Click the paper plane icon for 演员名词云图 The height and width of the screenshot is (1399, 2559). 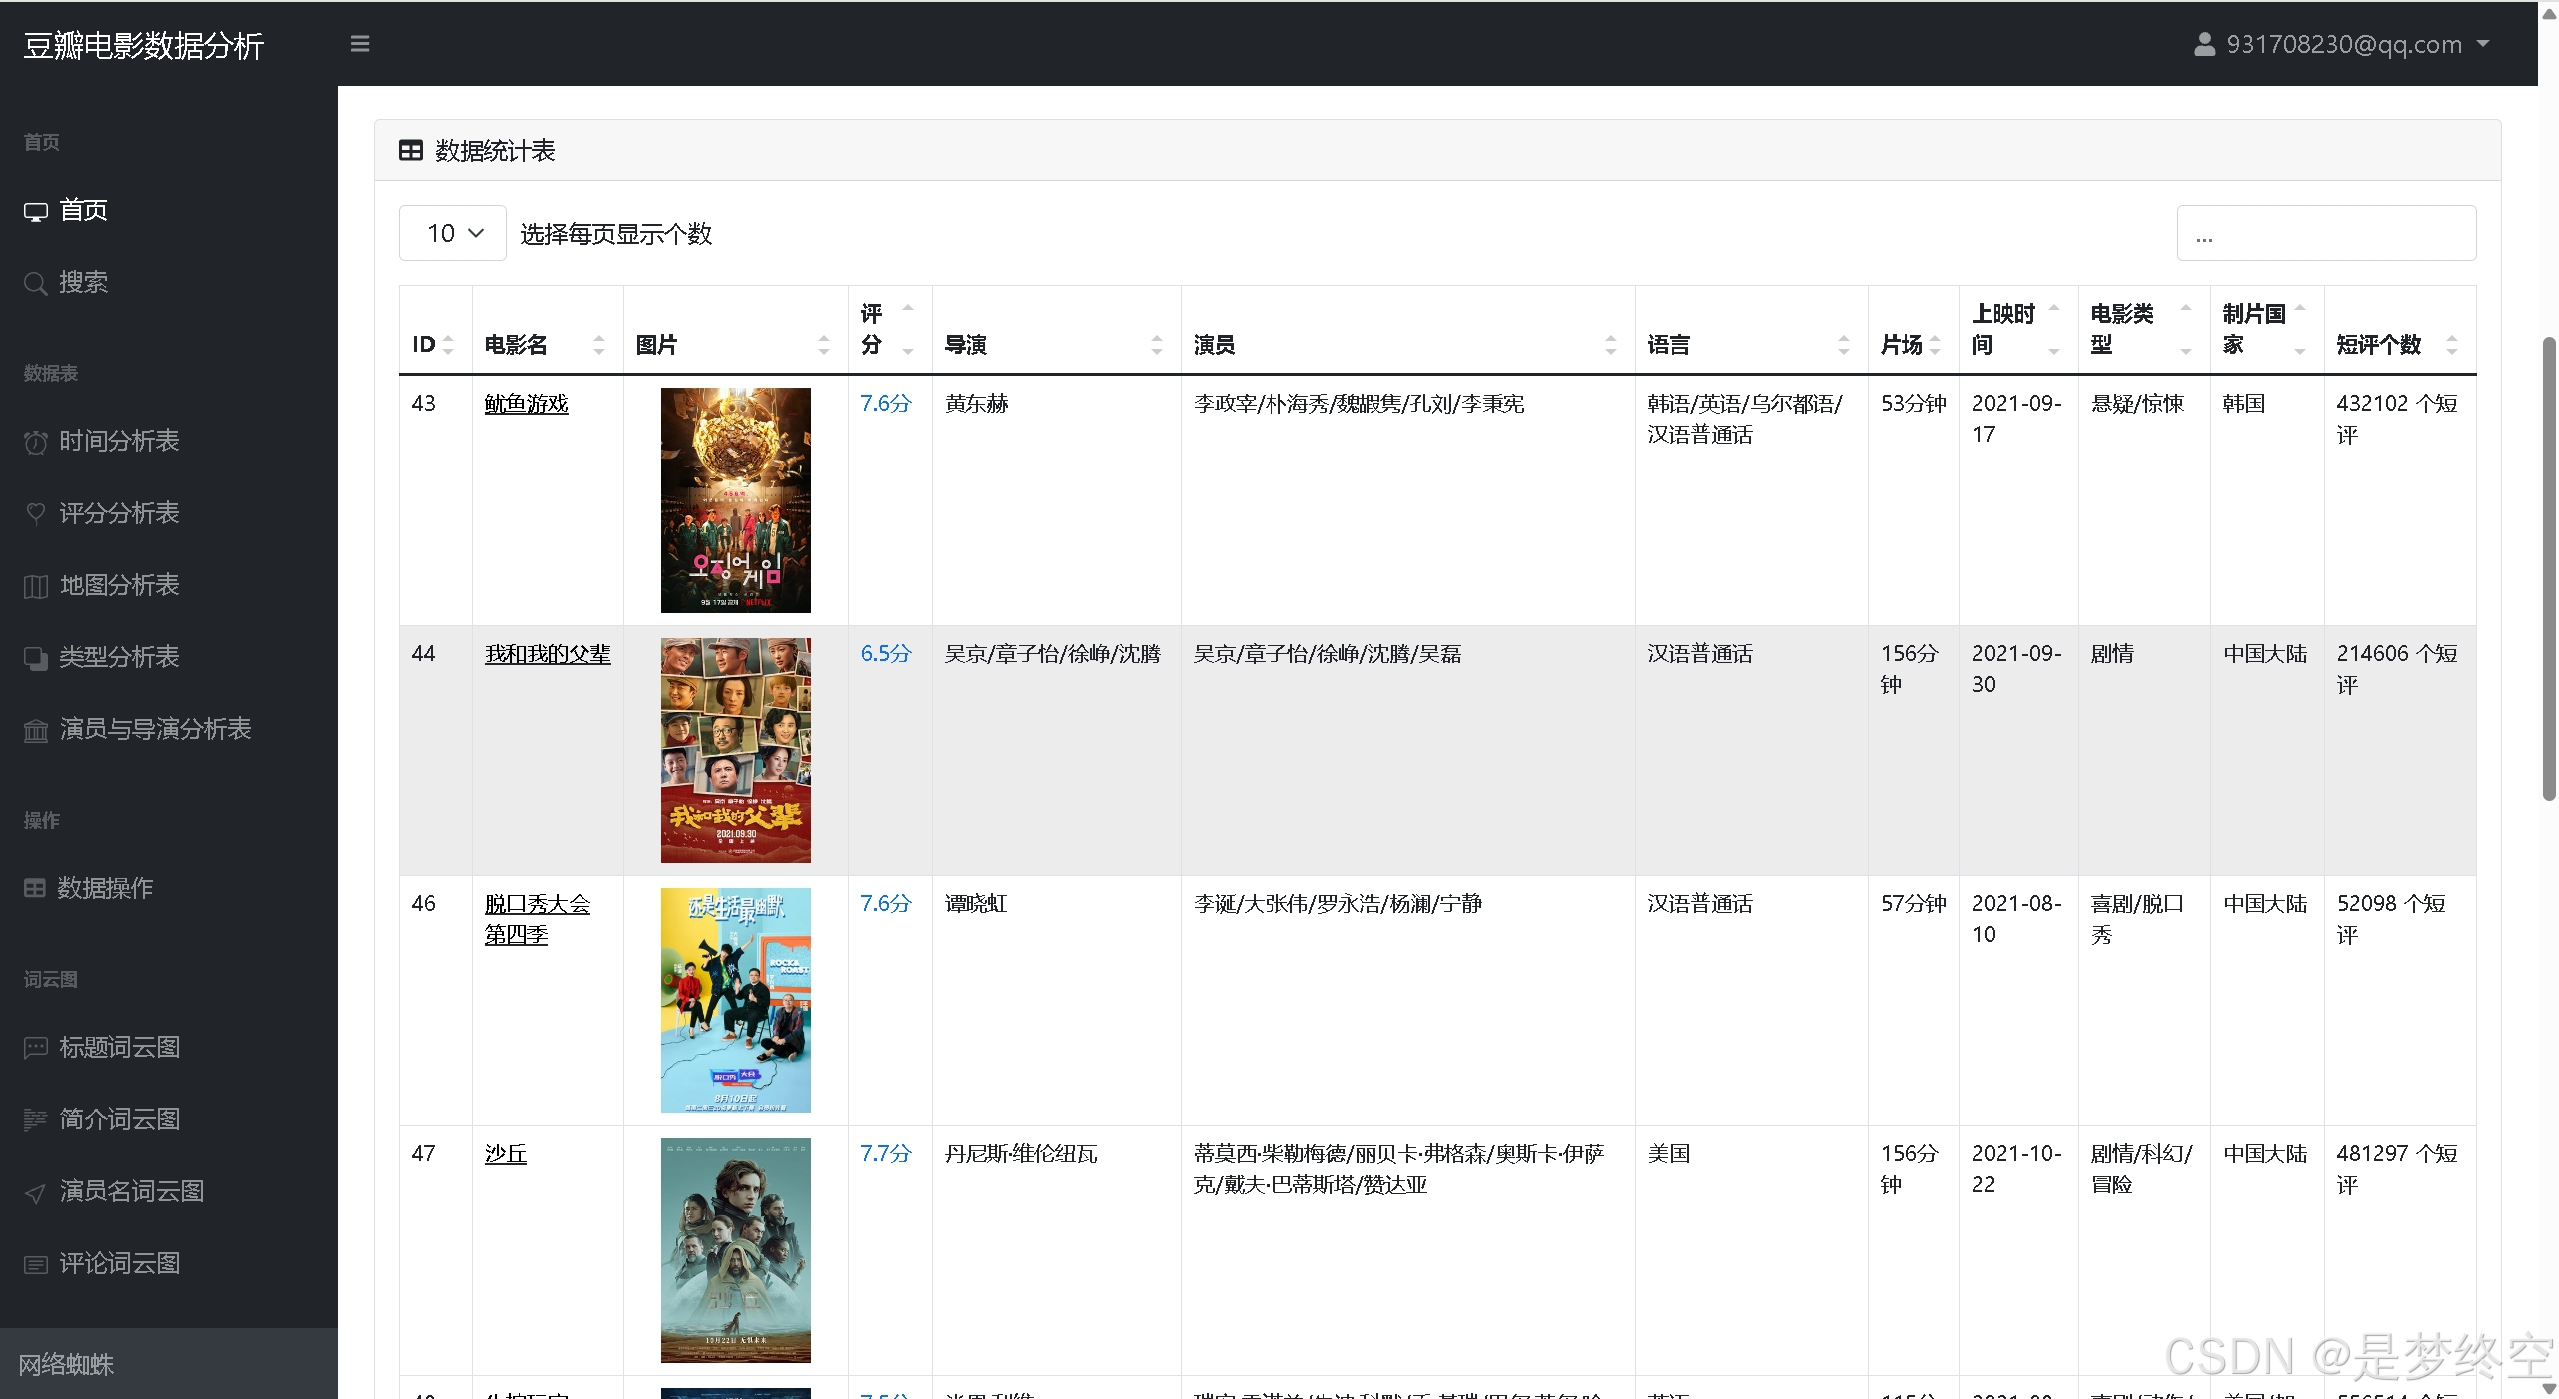(x=36, y=1192)
